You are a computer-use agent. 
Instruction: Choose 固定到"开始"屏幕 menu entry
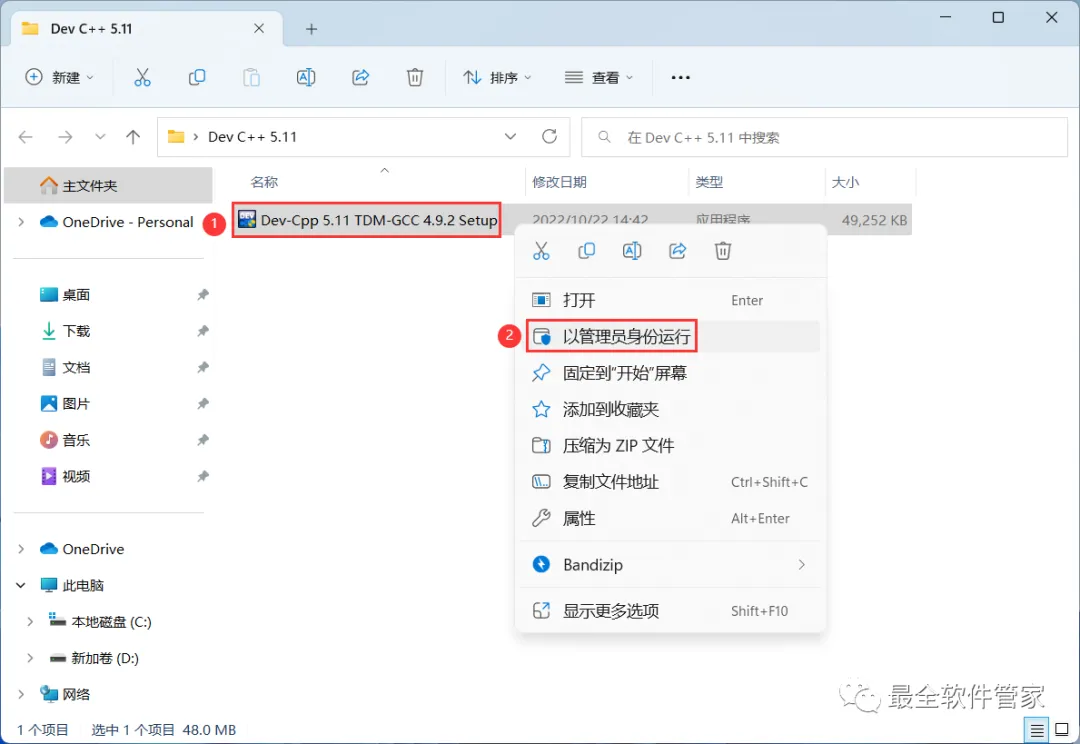pyautogui.click(x=670, y=373)
